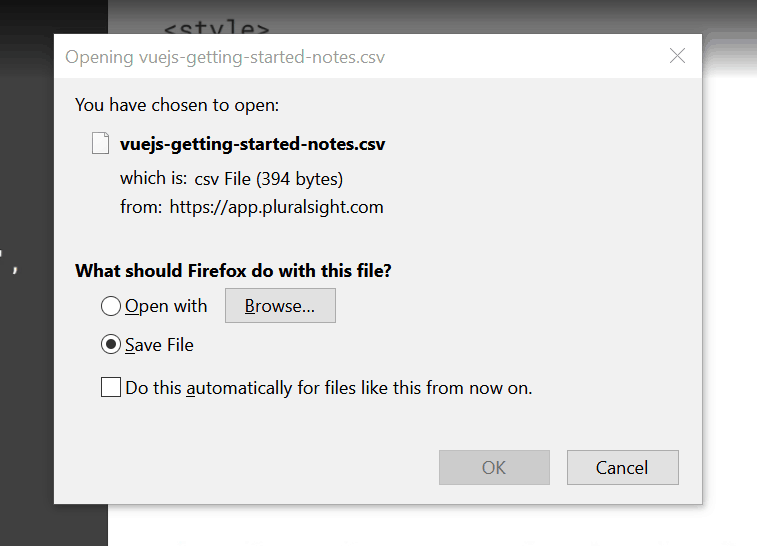
Task: Confirm with the OK button
Action: pyautogui.click(x=494, y=467)
